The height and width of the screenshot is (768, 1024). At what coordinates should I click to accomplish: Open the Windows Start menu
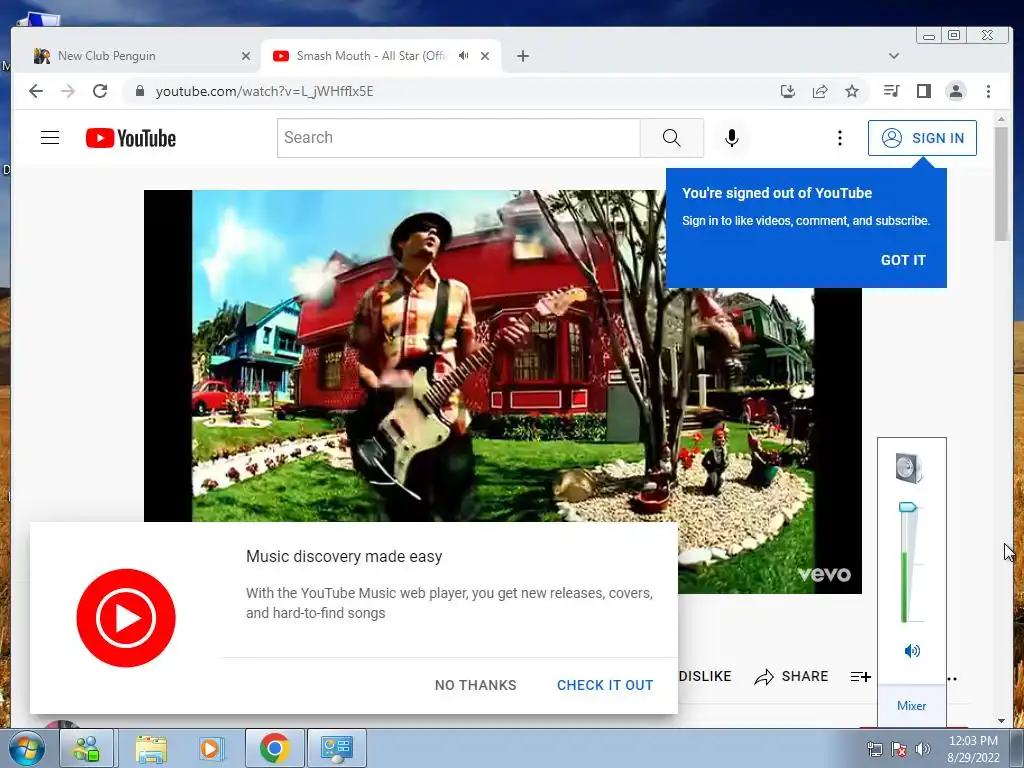click(x=26, y=748)
